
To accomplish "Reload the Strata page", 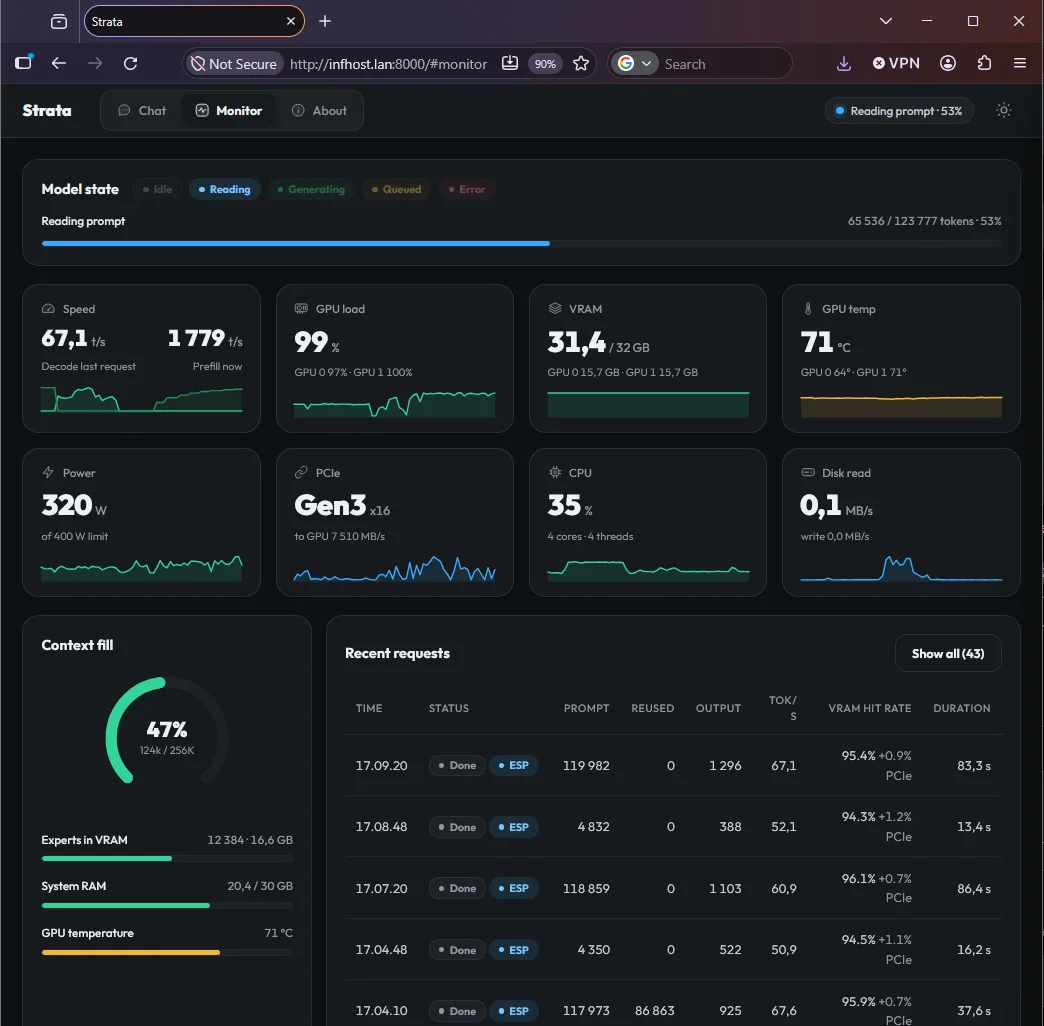I will [x=130, y=63].
